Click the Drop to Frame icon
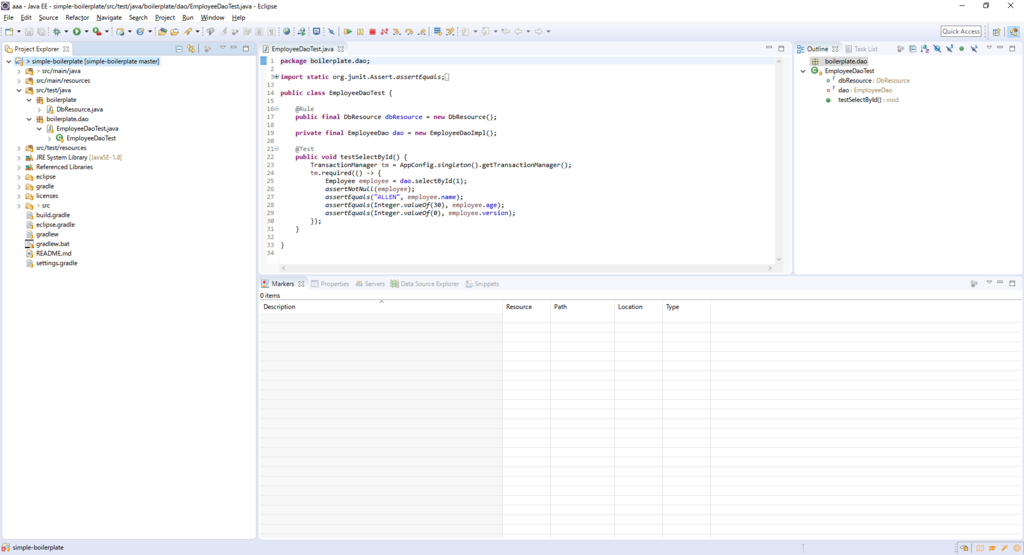 click(438, 31)
